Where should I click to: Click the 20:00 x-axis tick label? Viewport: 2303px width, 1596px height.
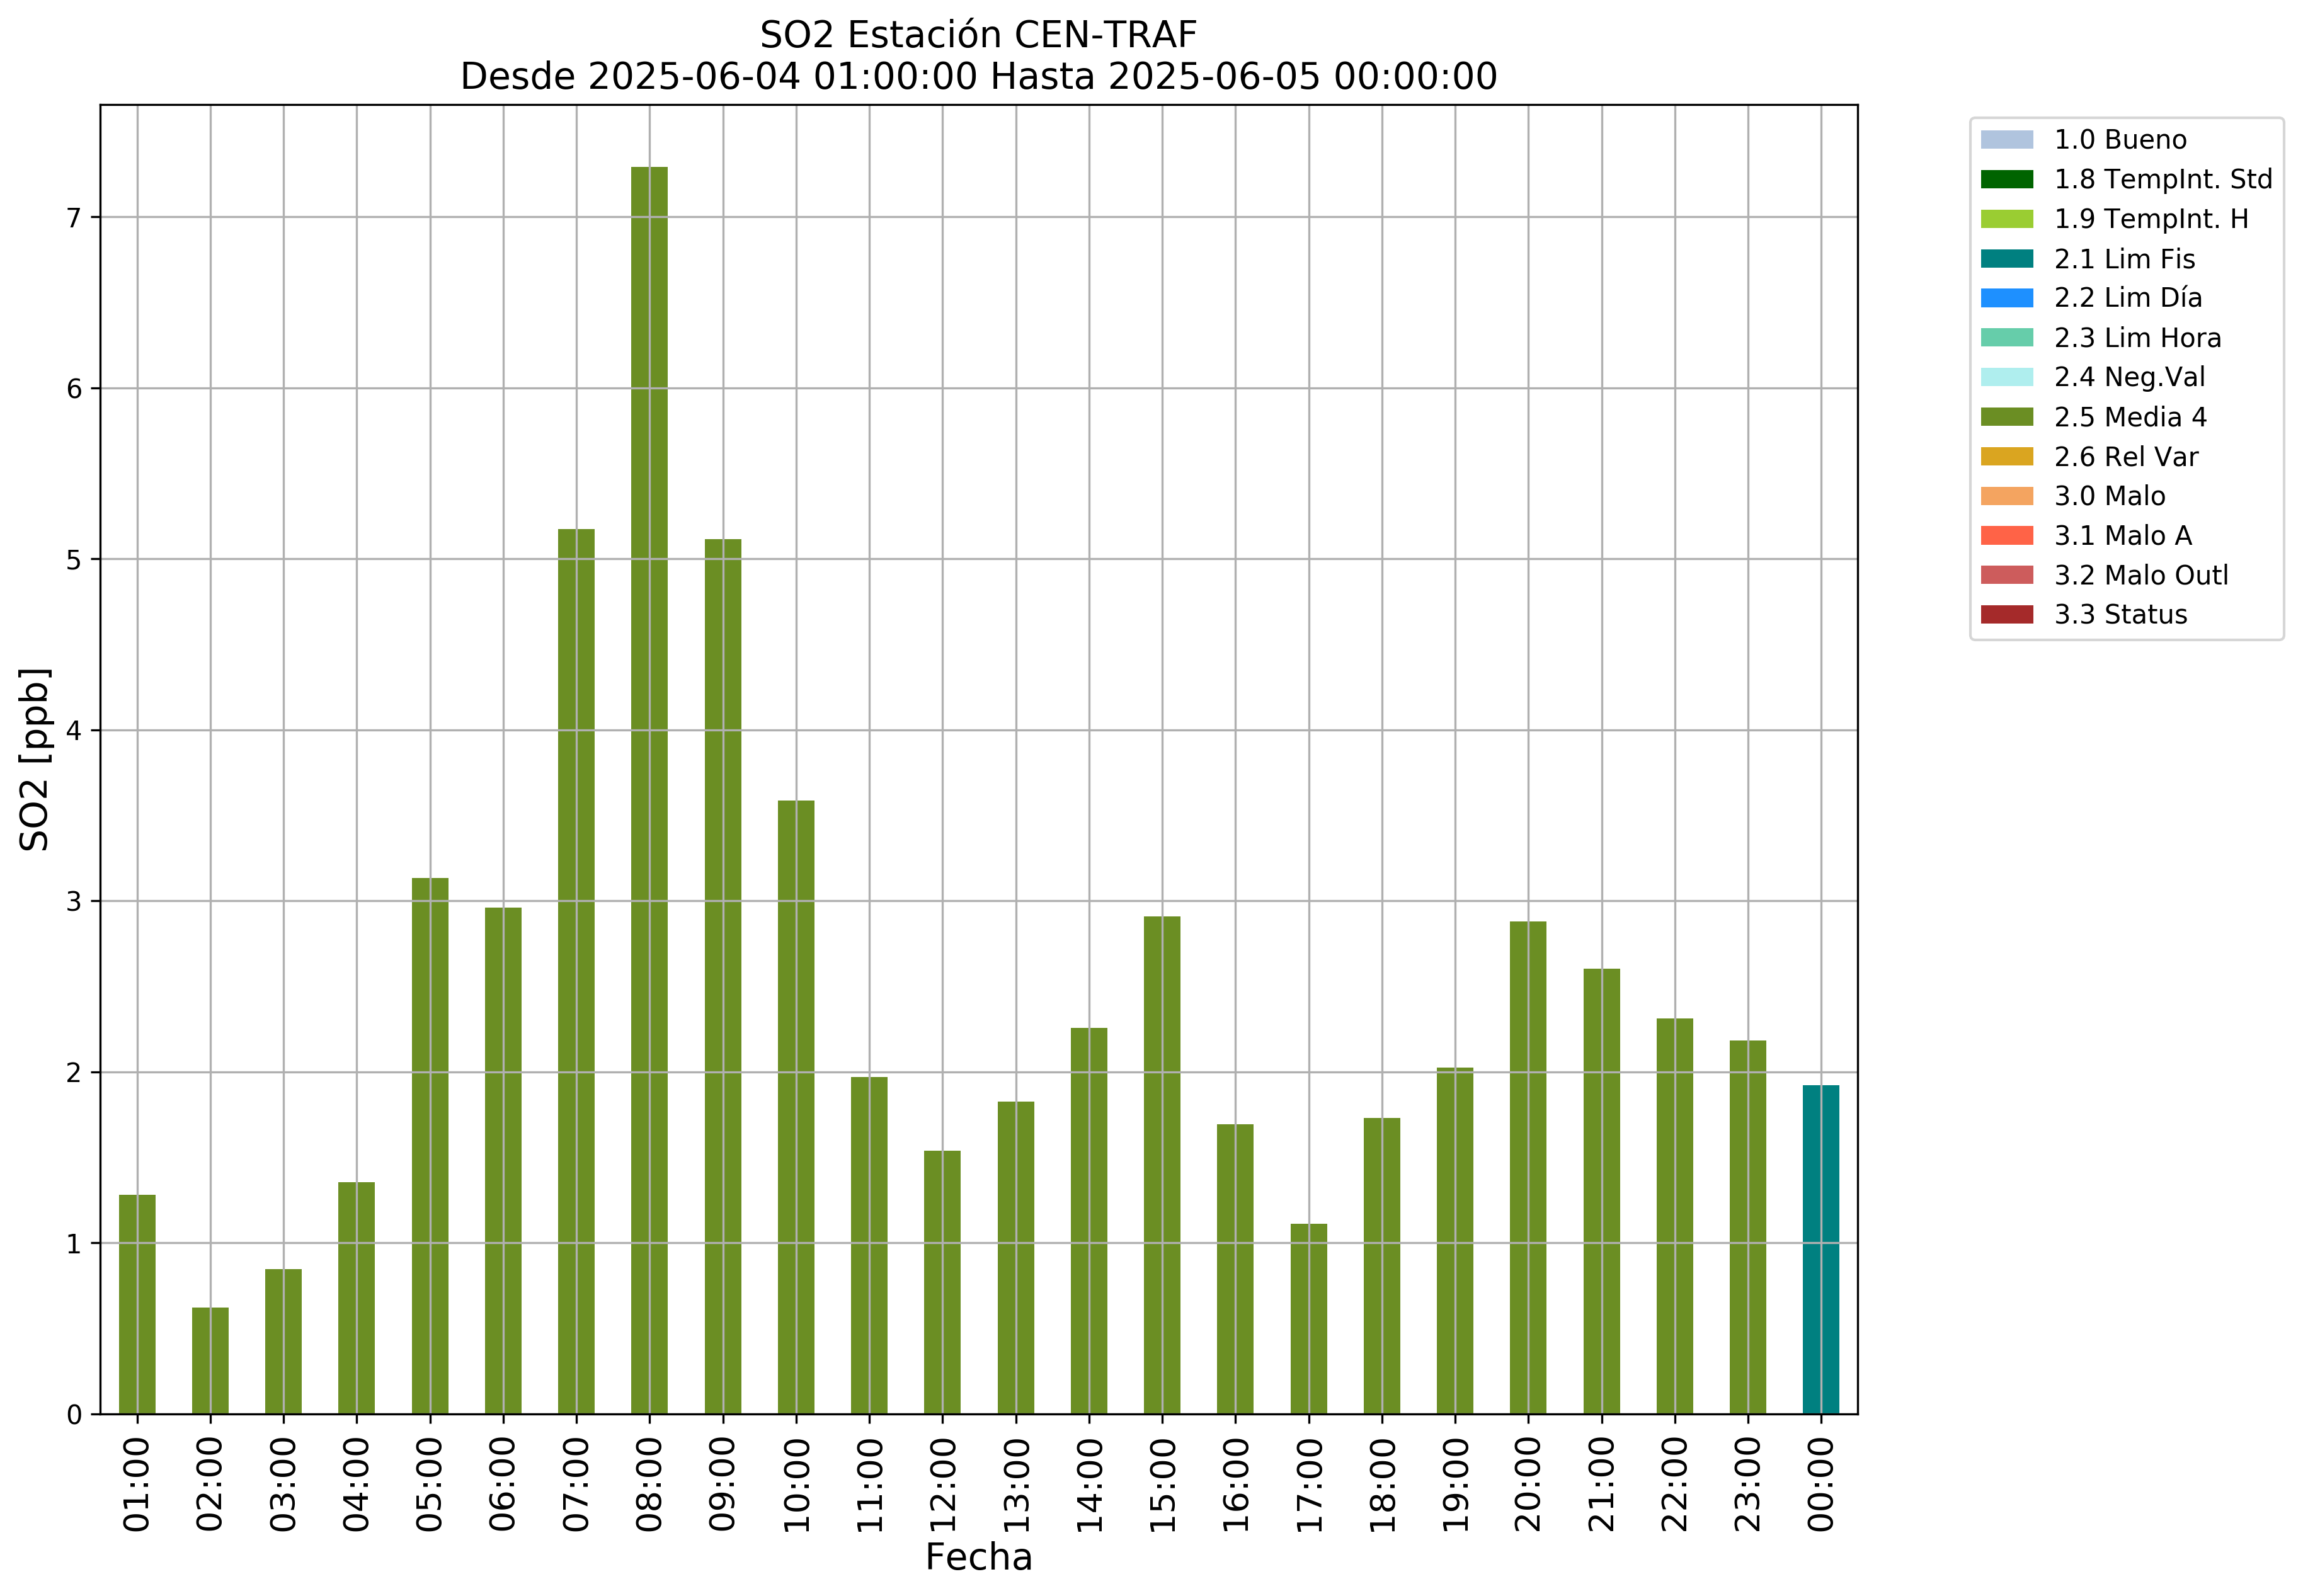tap(1528, 1484)
